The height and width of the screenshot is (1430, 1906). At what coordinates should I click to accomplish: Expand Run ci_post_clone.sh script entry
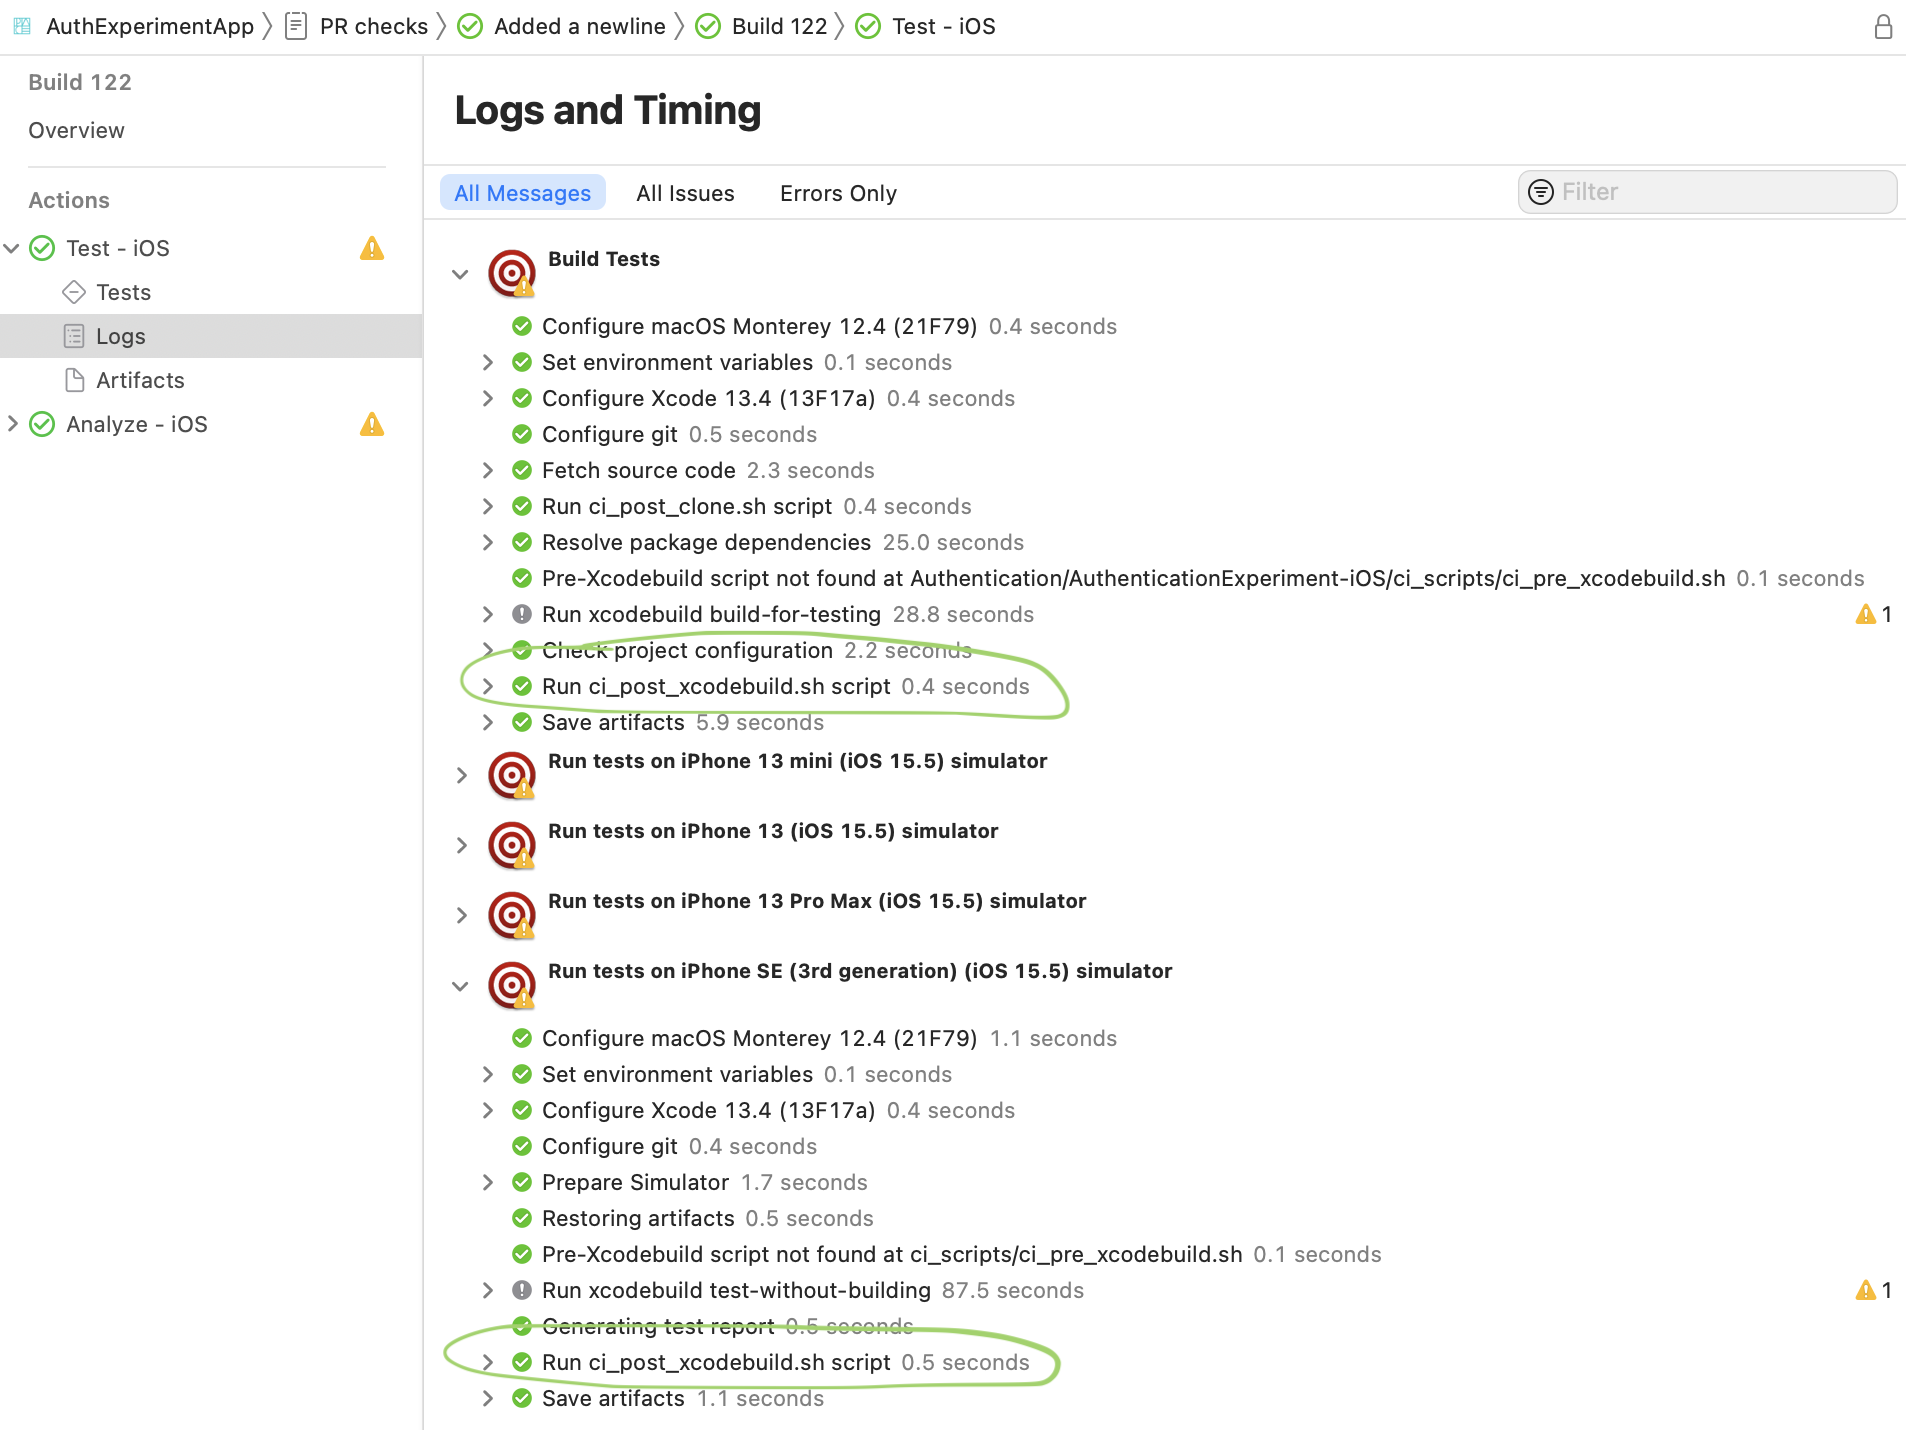coord(488,506)
